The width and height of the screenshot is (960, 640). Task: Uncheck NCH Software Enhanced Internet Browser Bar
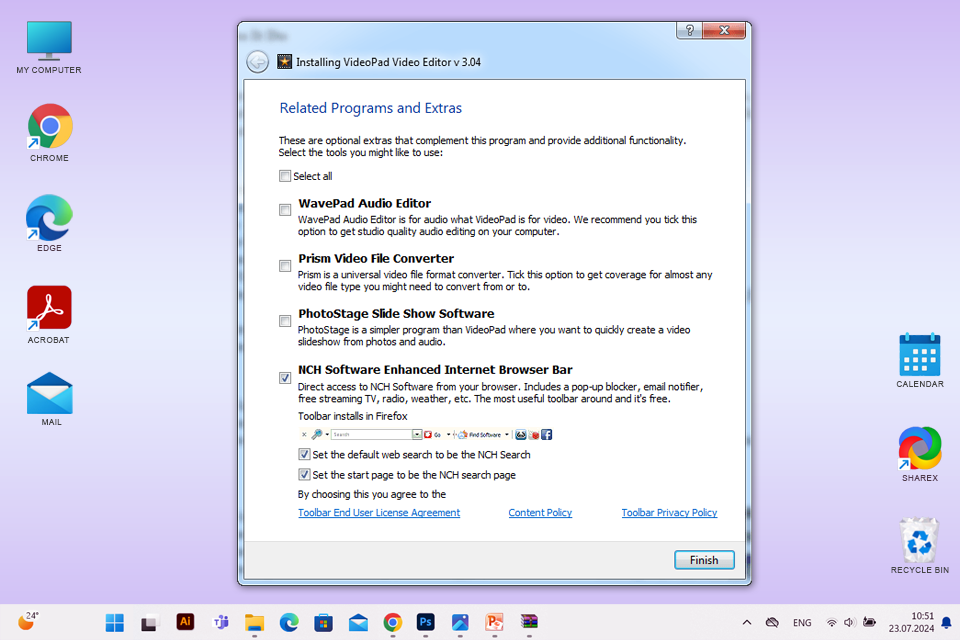tap(285, 378)
